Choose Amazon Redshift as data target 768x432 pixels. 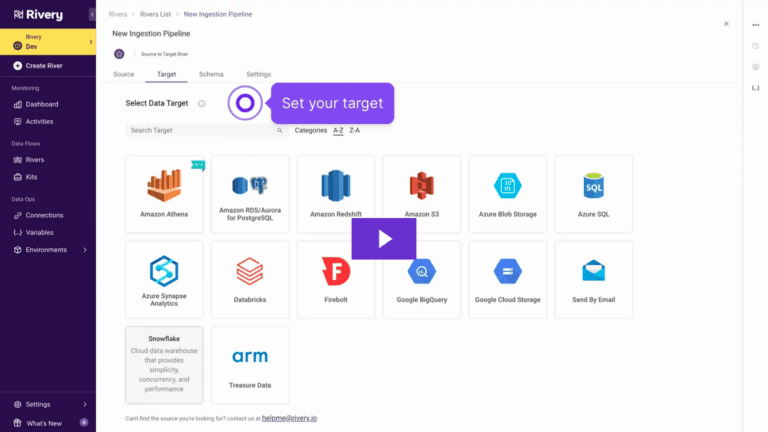click(x=336, y=193)
